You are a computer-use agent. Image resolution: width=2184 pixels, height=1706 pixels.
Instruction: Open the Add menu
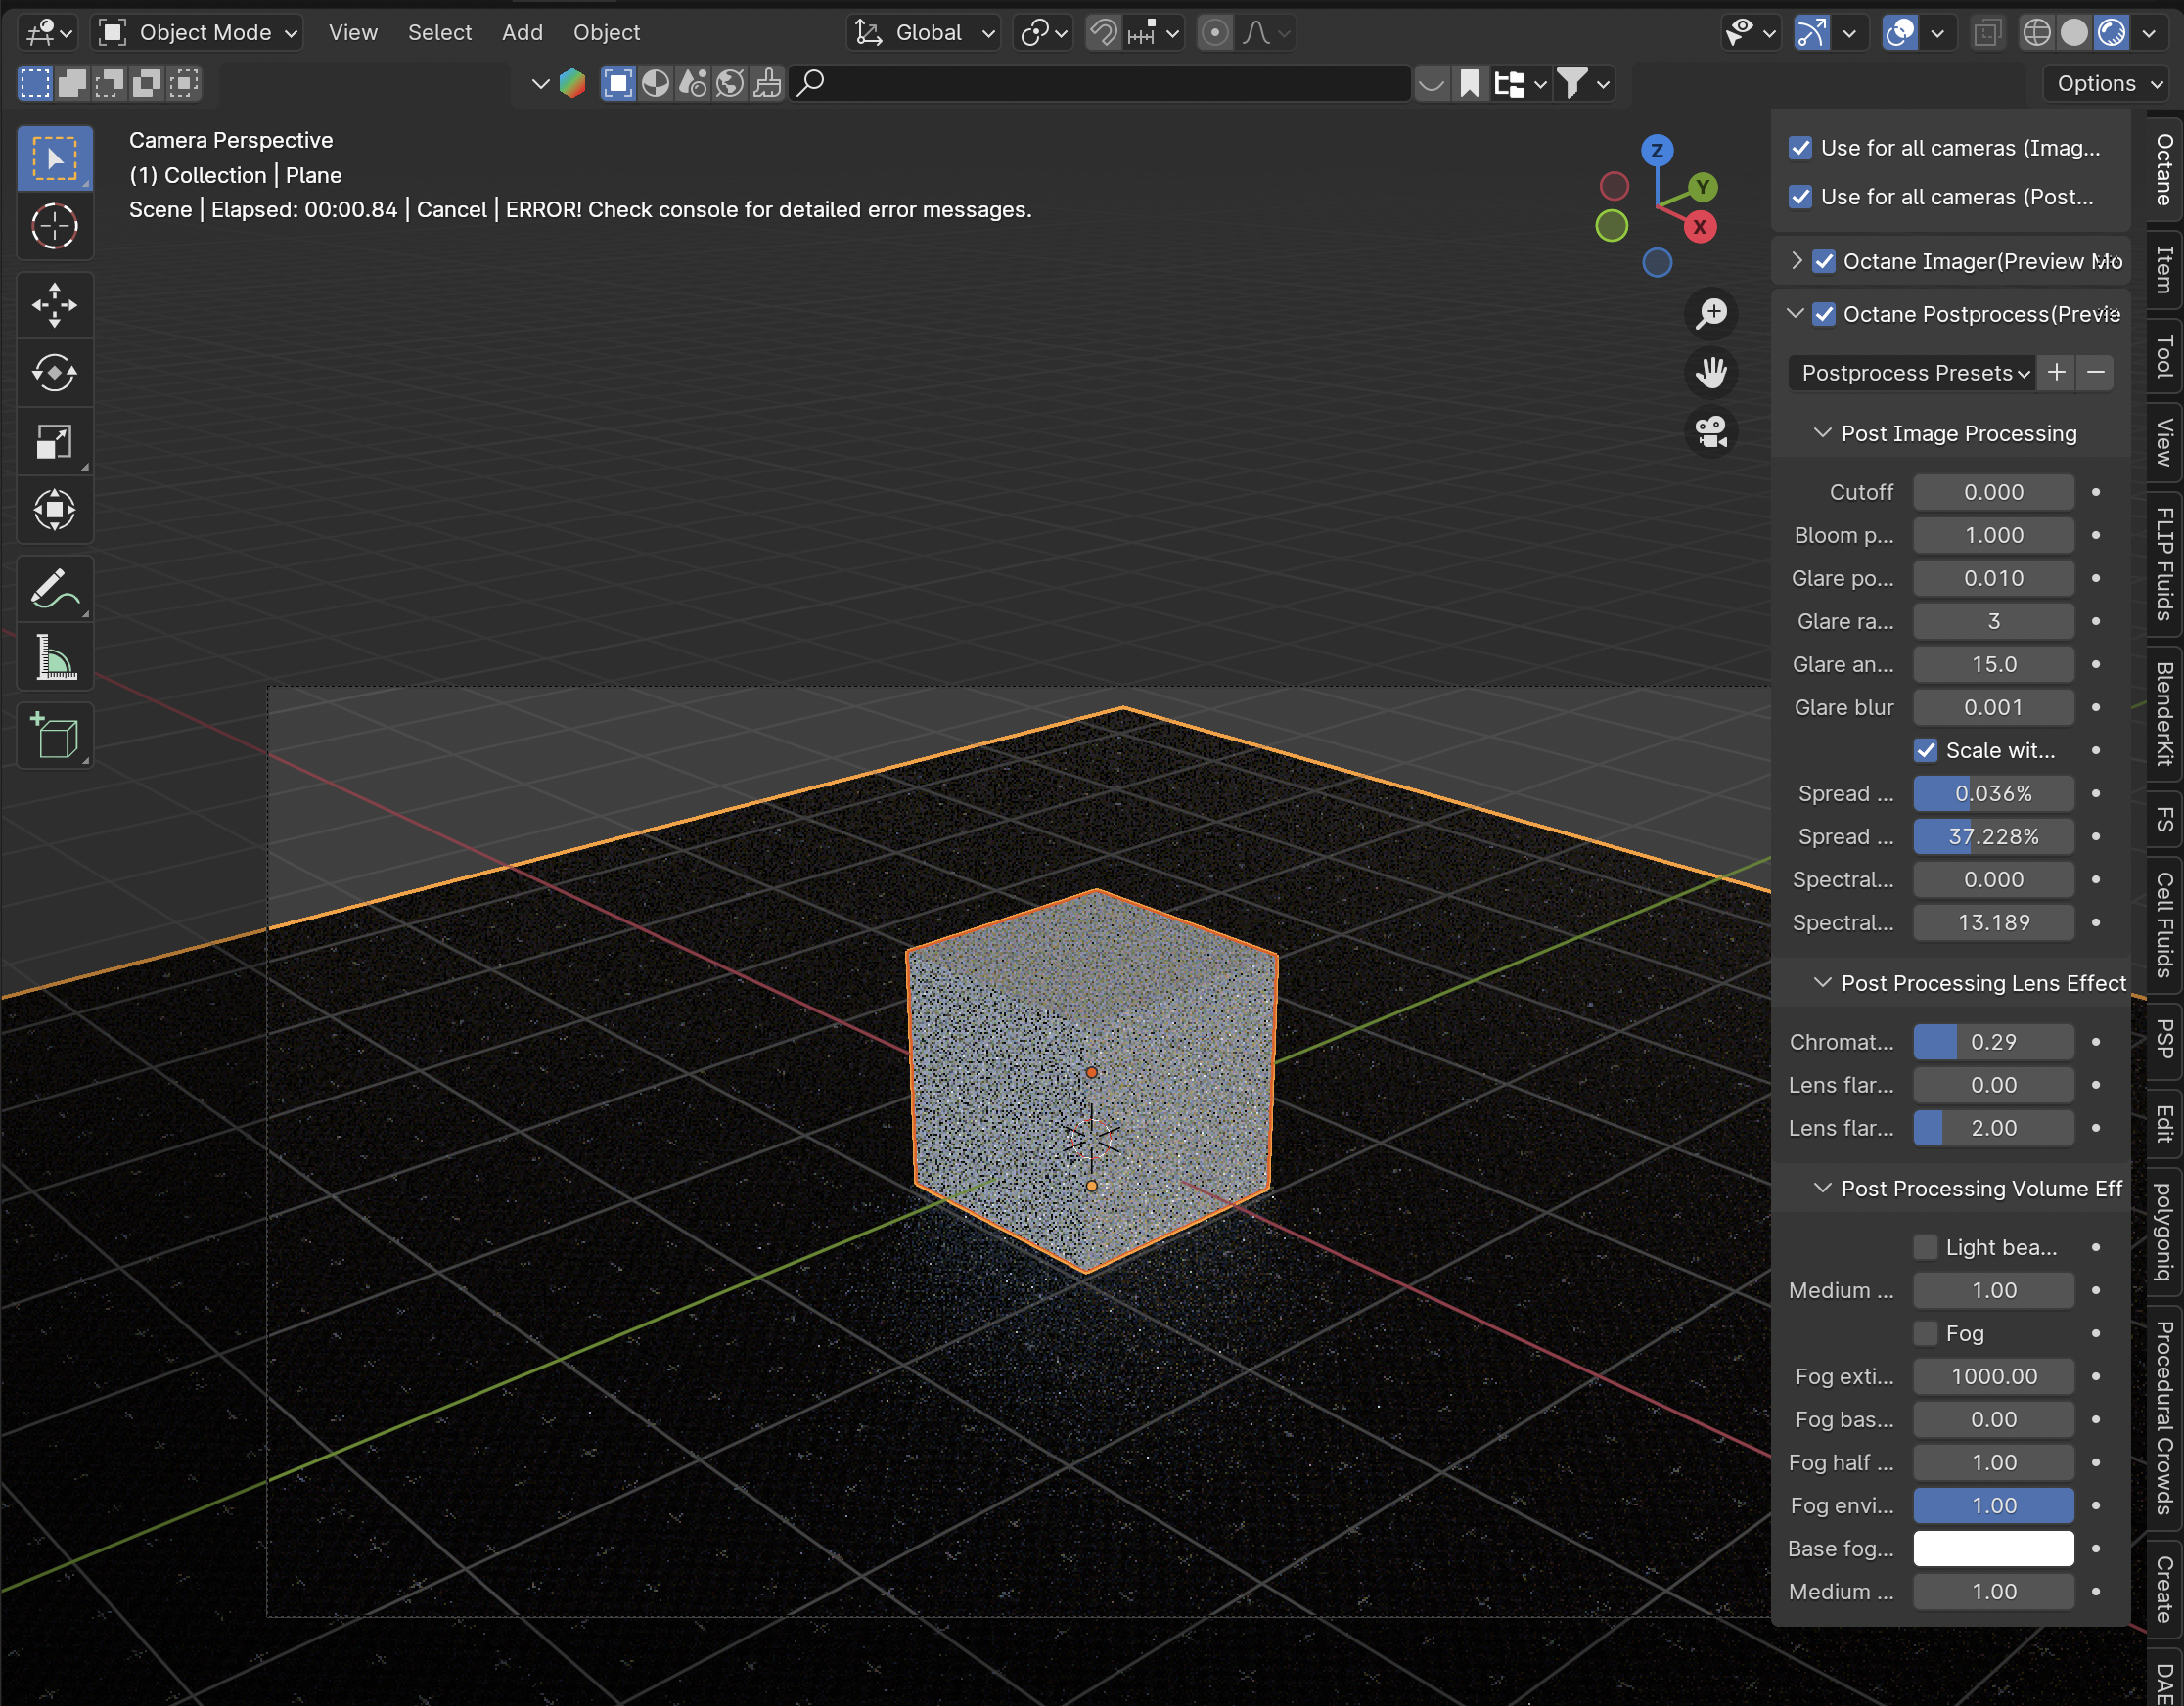coord(522,33)
